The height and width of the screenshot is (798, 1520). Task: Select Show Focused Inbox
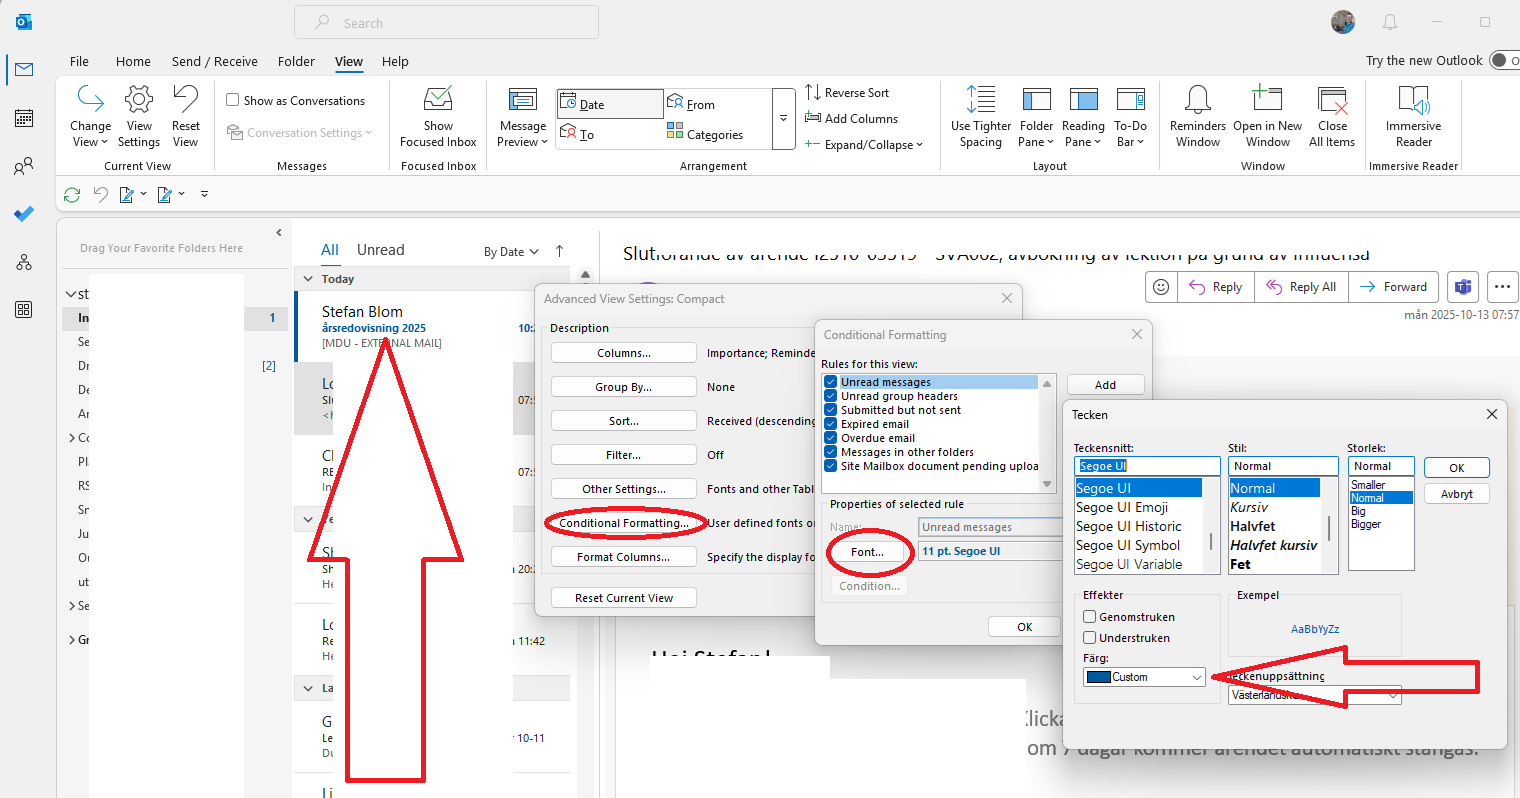[437, 115]
